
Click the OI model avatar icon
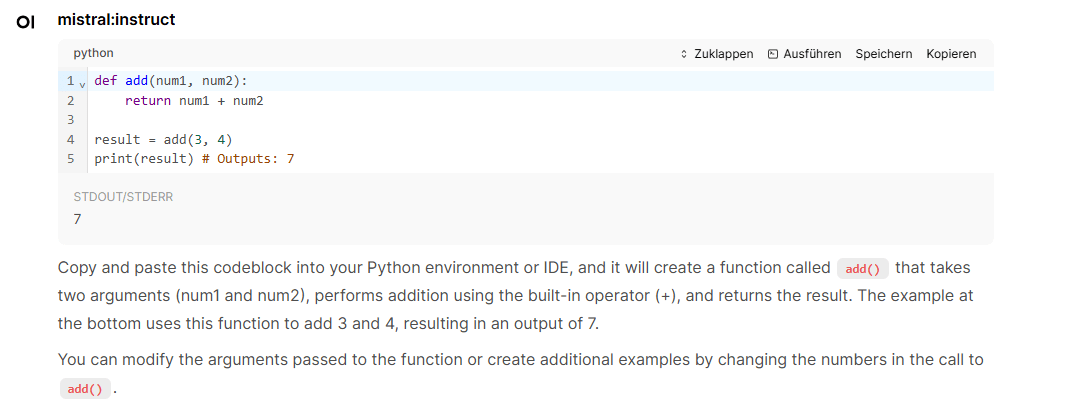point(26,21)
